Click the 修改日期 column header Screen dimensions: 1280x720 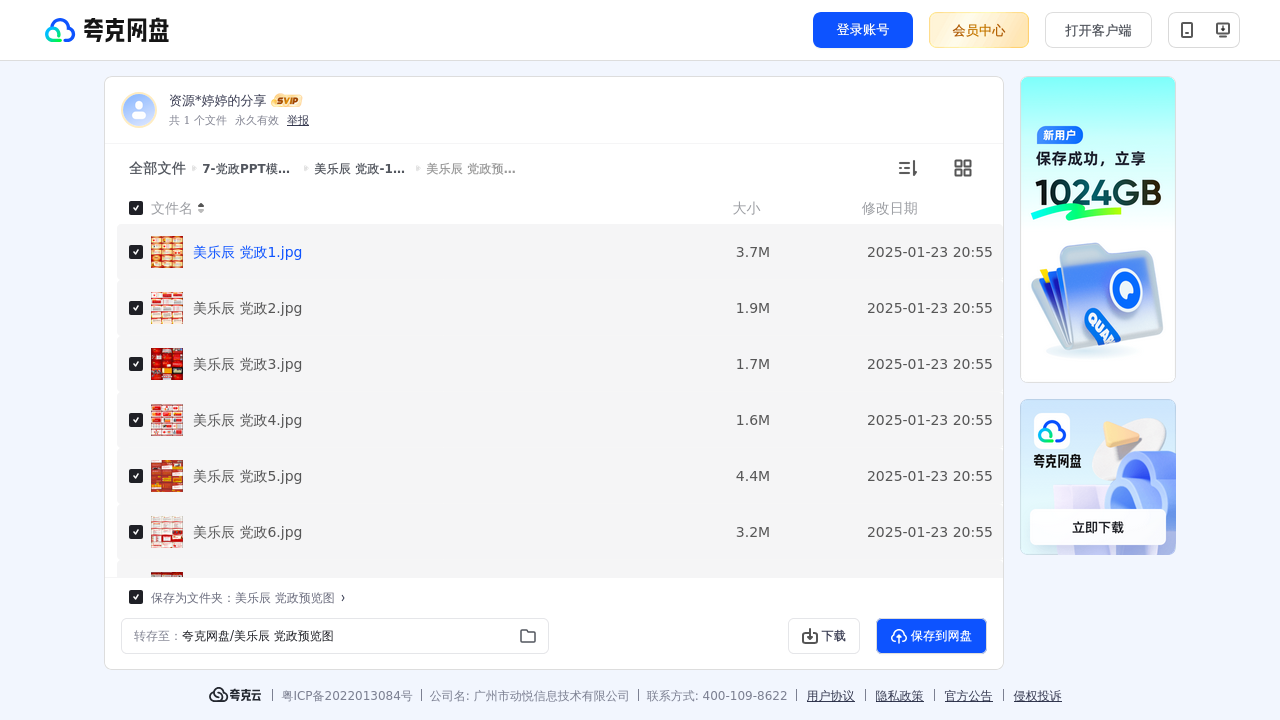(x=890, y=208)
